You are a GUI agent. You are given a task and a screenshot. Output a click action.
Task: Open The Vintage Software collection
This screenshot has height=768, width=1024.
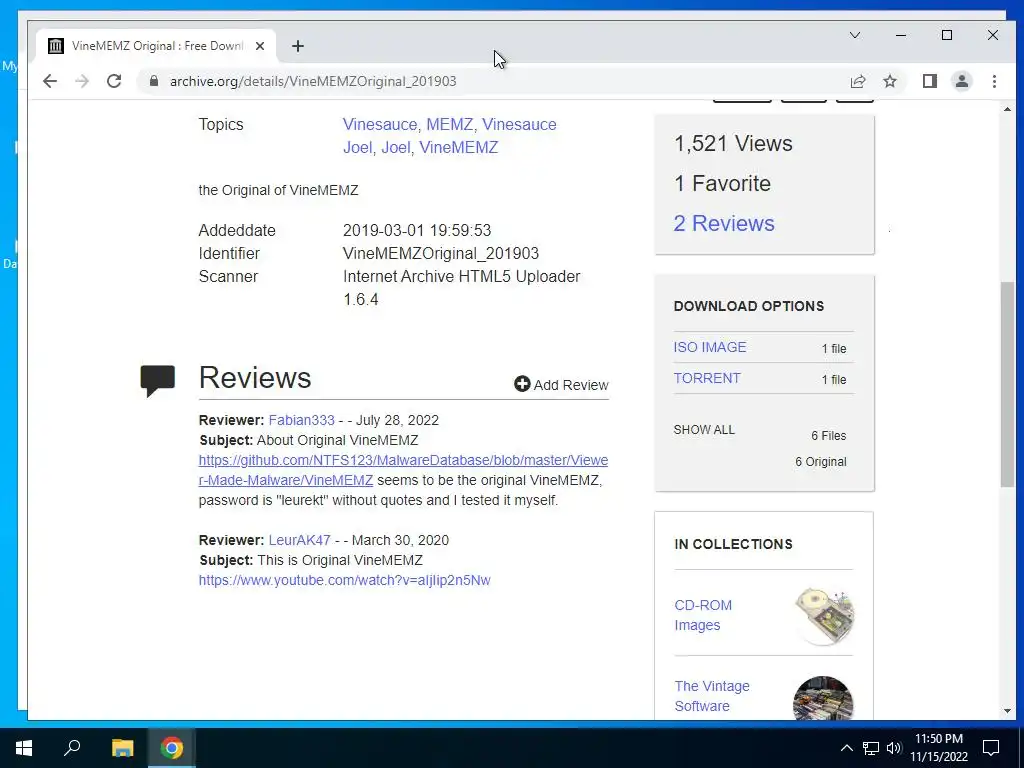(x=712, y=696)
